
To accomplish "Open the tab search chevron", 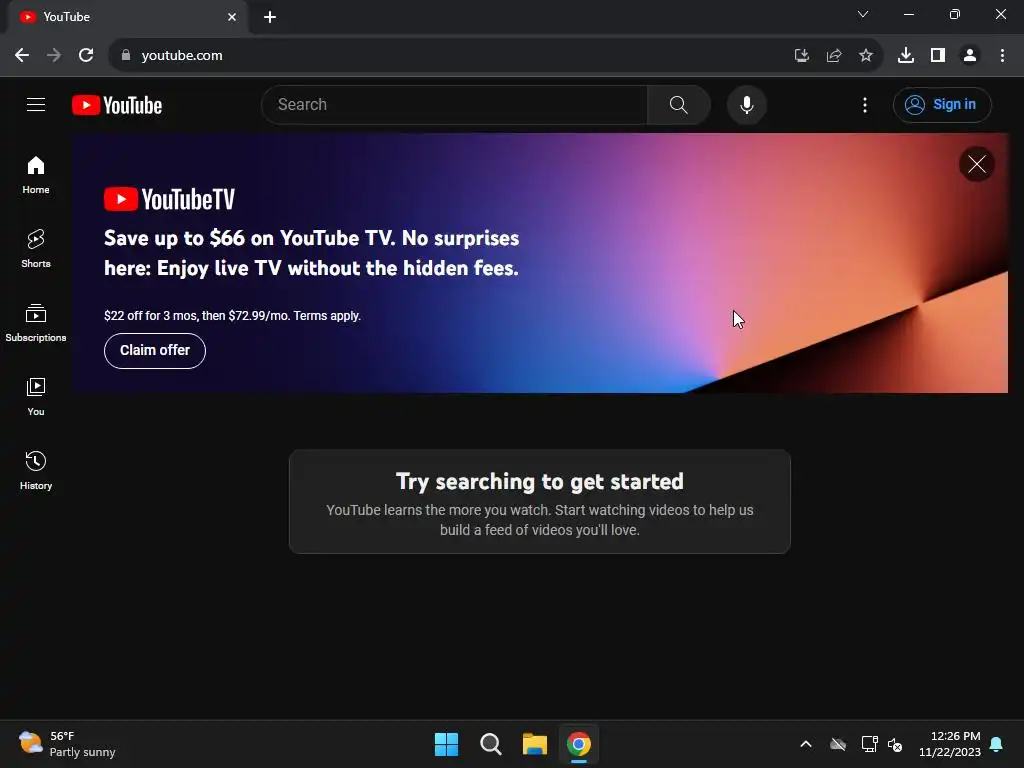I will [863, 14].
